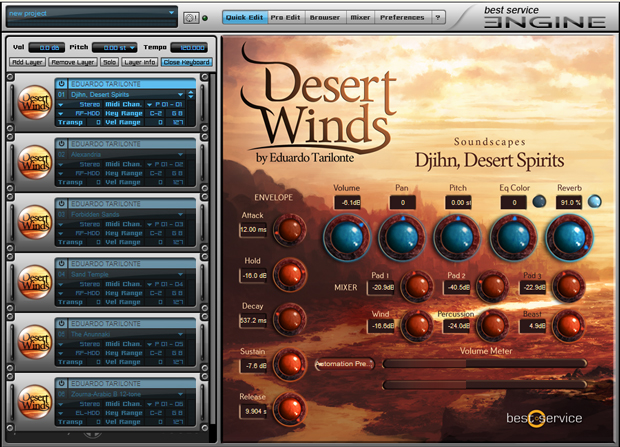Open the Preferences tab

402,17
